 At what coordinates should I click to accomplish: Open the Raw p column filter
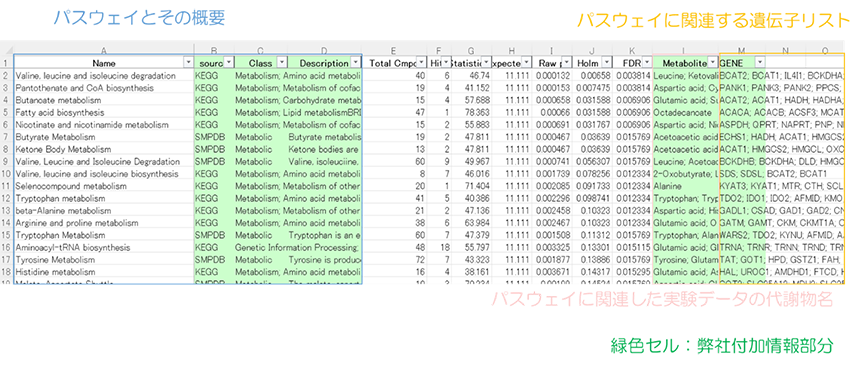point(565,62)
